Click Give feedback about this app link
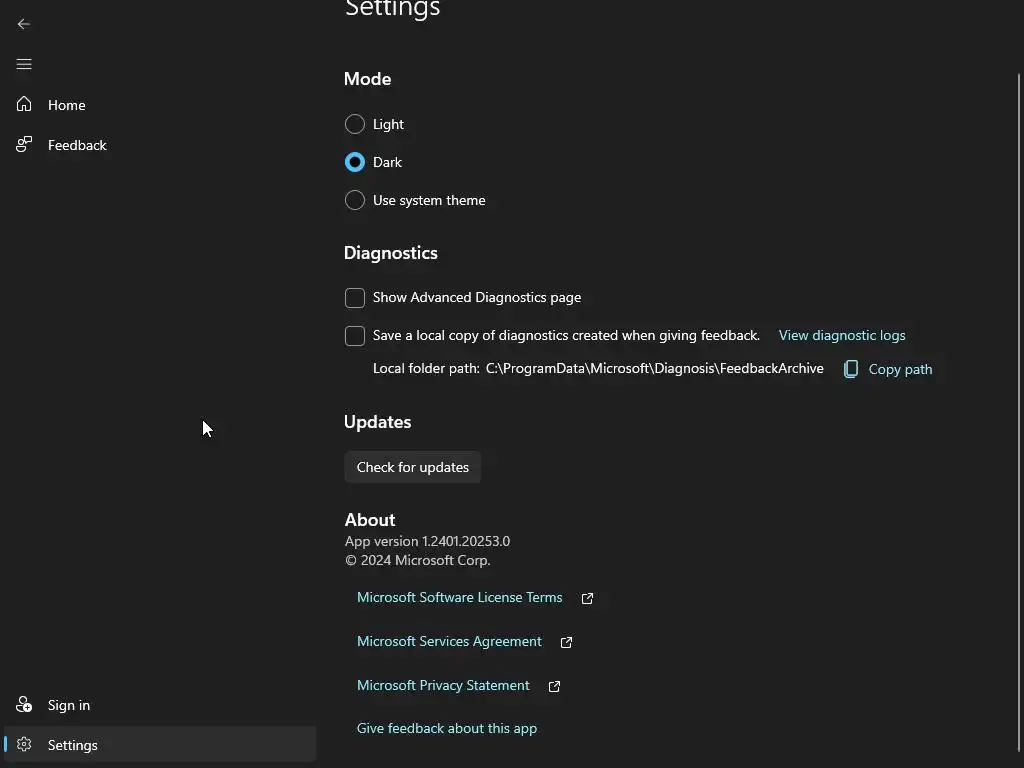The width and height of the screenshot is (1024, 768). coord(447,728)
